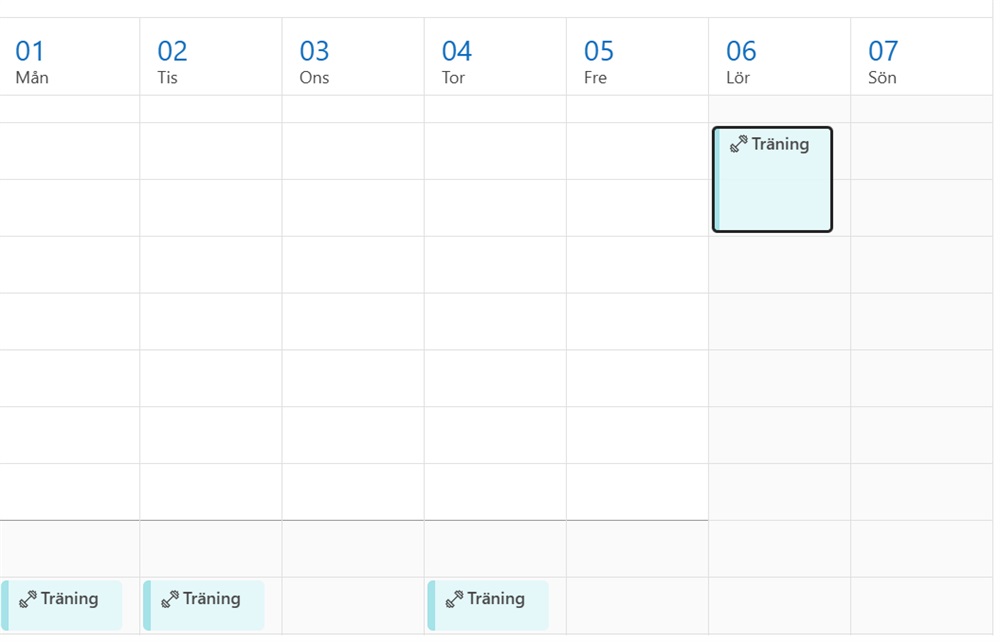Click the dumbbell icon on Thursday's Träning event
The height and width of the screenshot is (642, 1000).
454,599
